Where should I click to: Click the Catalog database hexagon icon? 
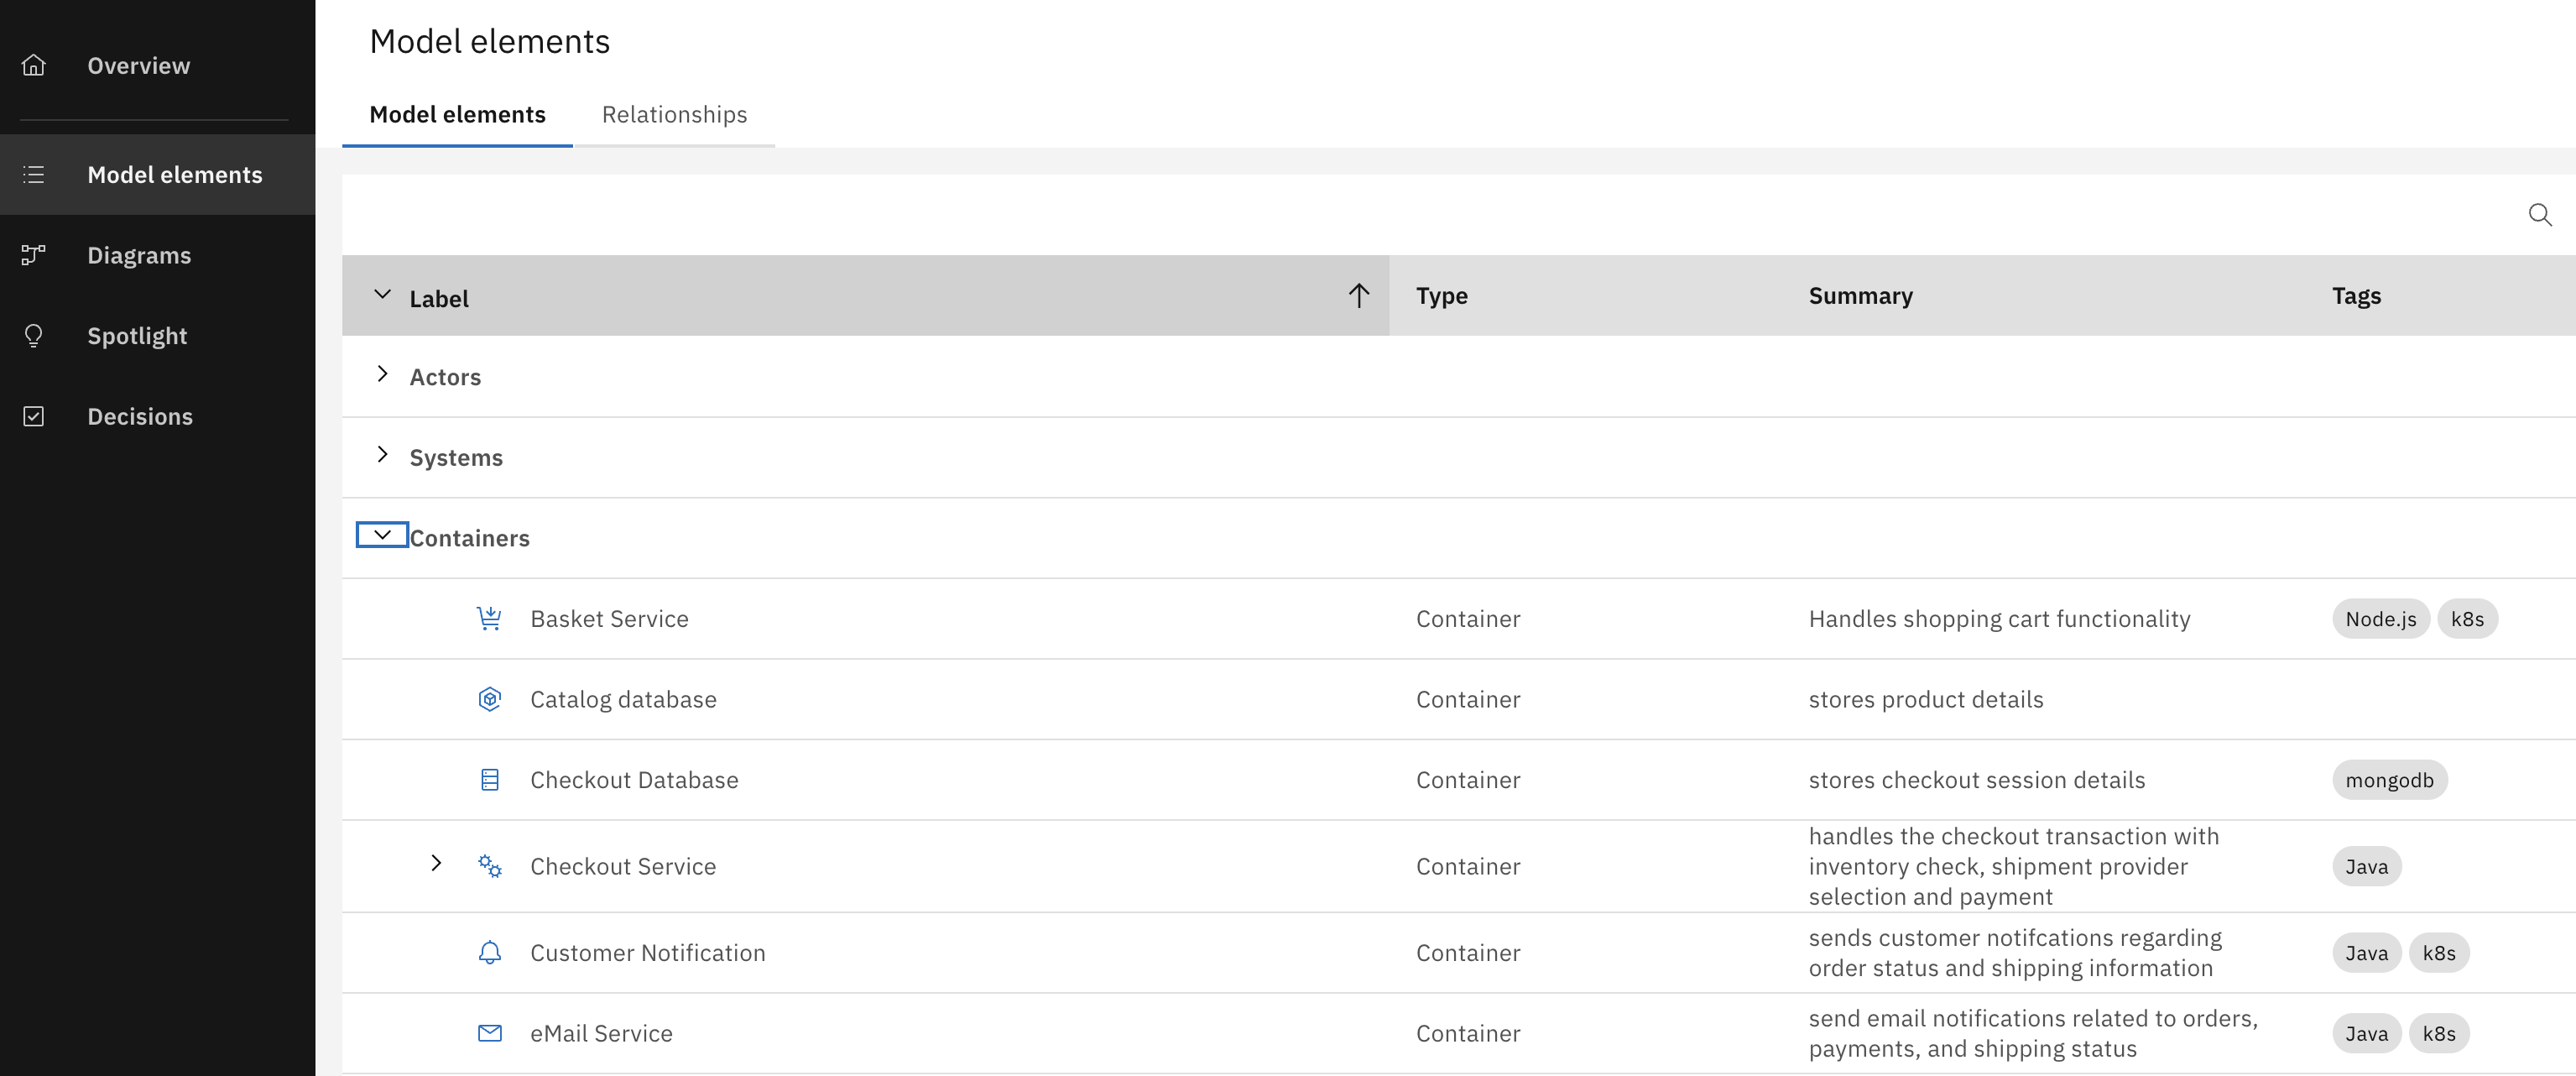(489, 699)
